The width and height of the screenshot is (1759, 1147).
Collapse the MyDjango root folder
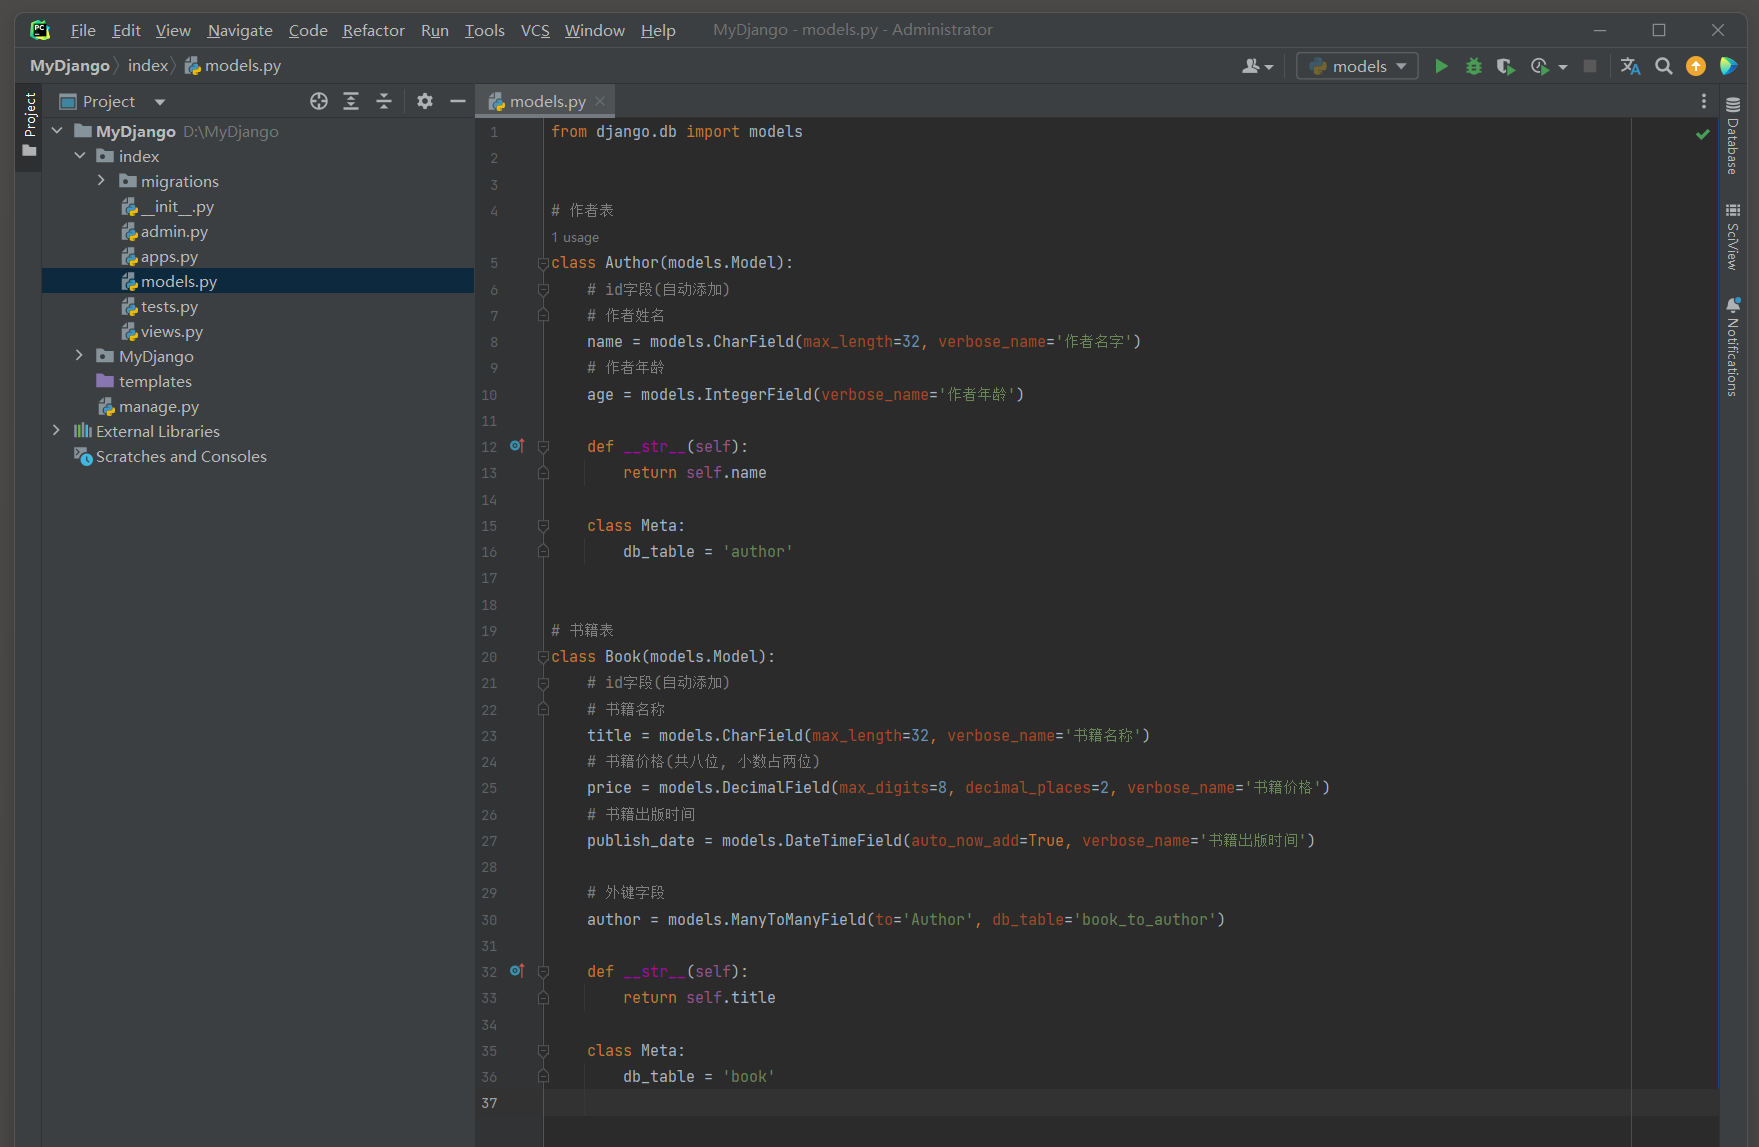(58, 131)
